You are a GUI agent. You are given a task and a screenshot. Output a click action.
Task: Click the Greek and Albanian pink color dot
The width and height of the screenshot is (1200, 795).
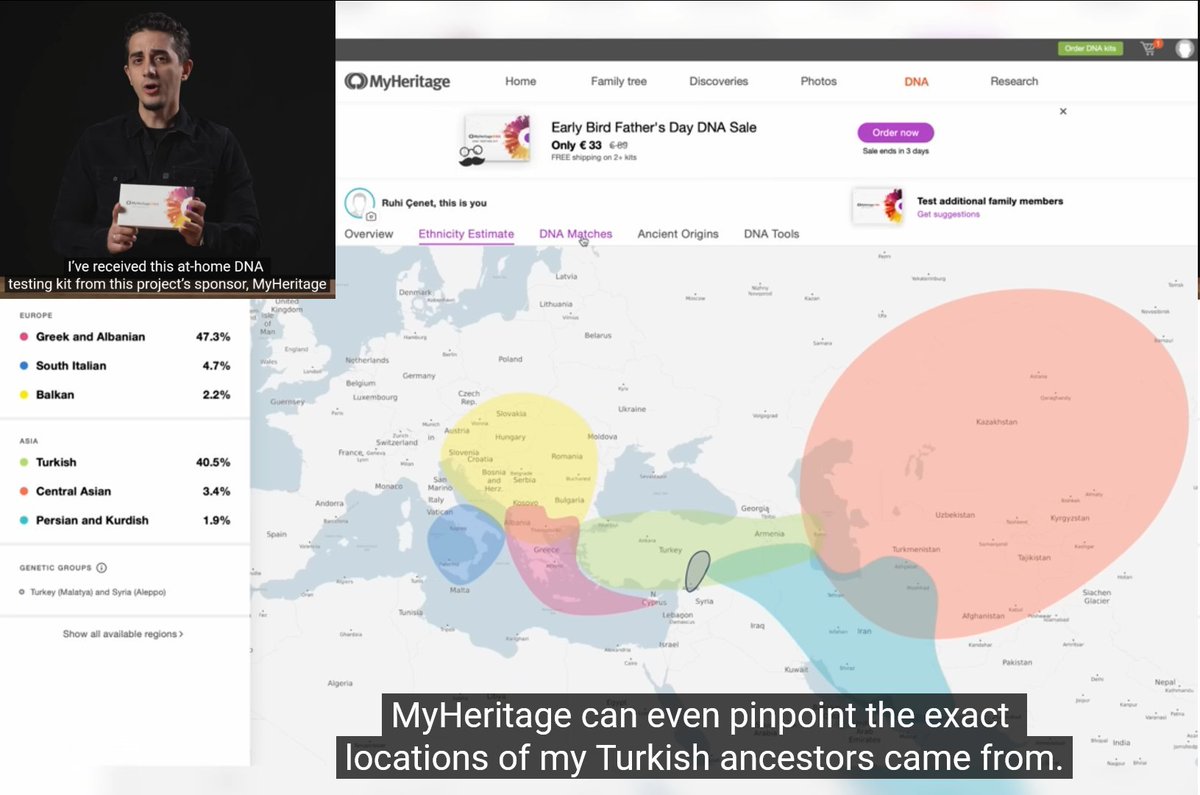[23, 337]
